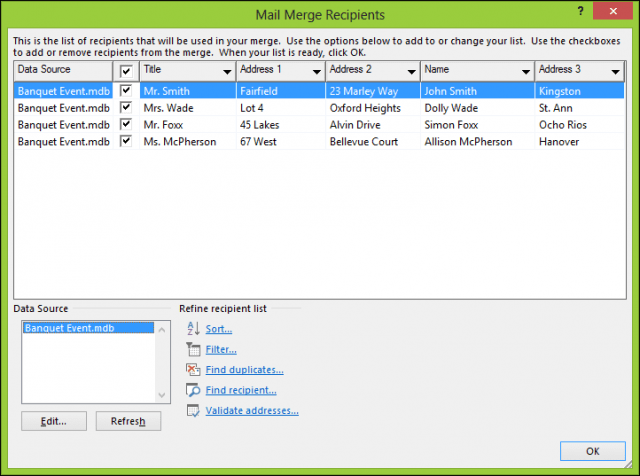Click the Refresh button
The width and height of the screenshot is (640, 476).
tap(128, 421)
